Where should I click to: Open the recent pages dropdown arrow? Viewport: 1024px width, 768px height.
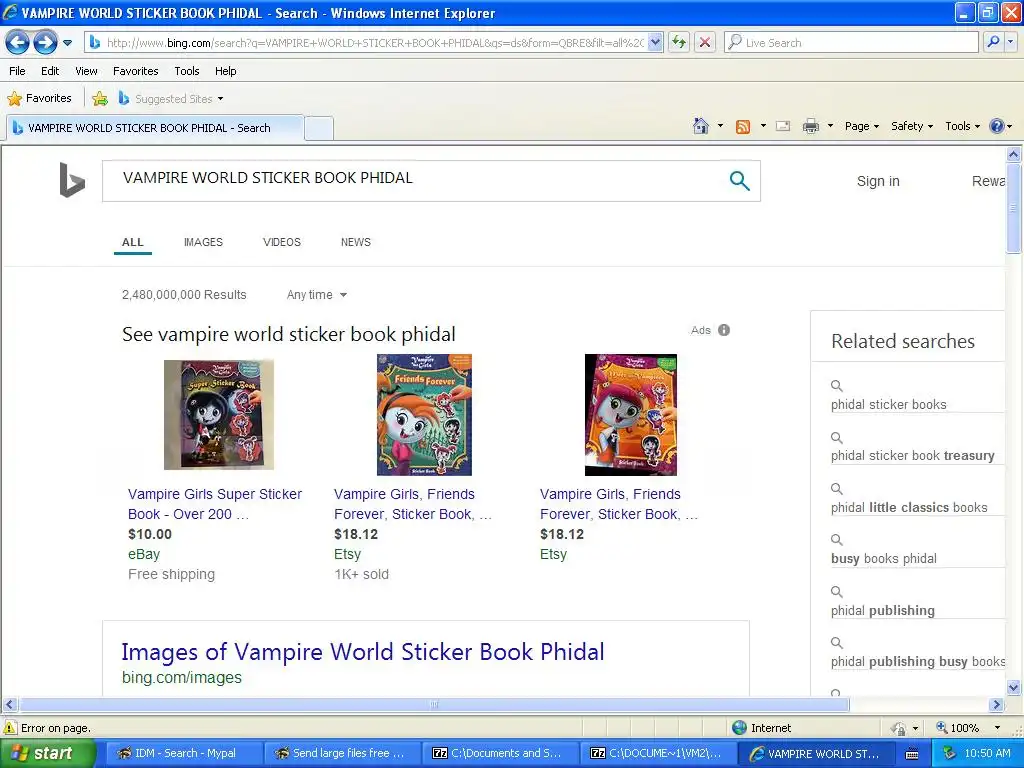coord(67,43)
